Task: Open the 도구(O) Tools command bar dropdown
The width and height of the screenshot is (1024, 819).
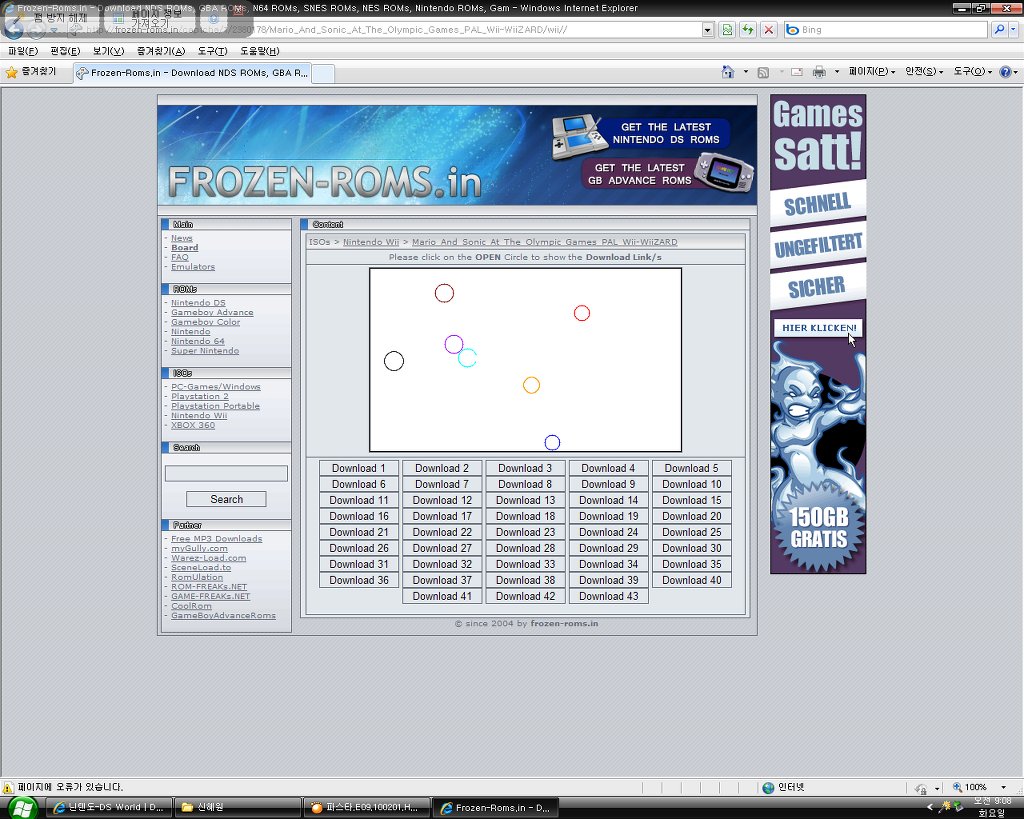Action: 973,72
